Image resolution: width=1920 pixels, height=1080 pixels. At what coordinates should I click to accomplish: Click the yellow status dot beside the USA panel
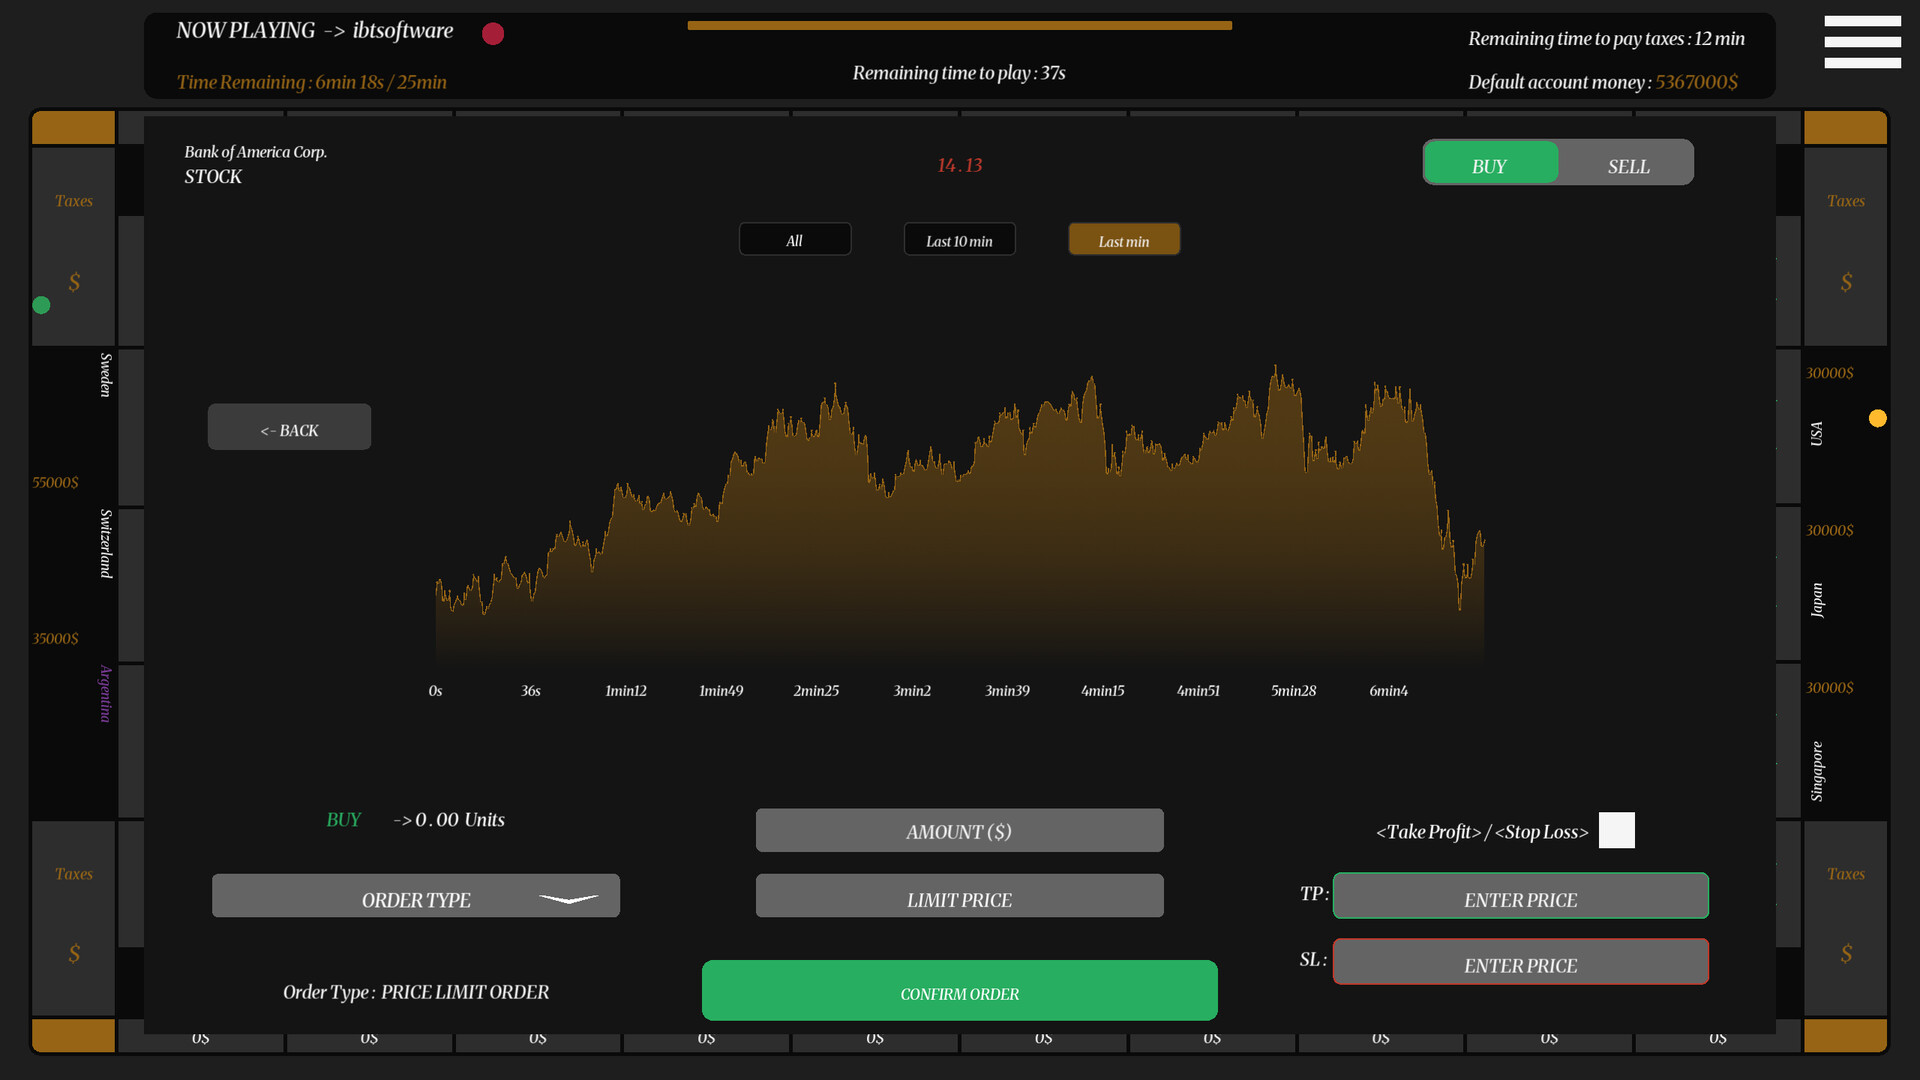point(1878,418)
